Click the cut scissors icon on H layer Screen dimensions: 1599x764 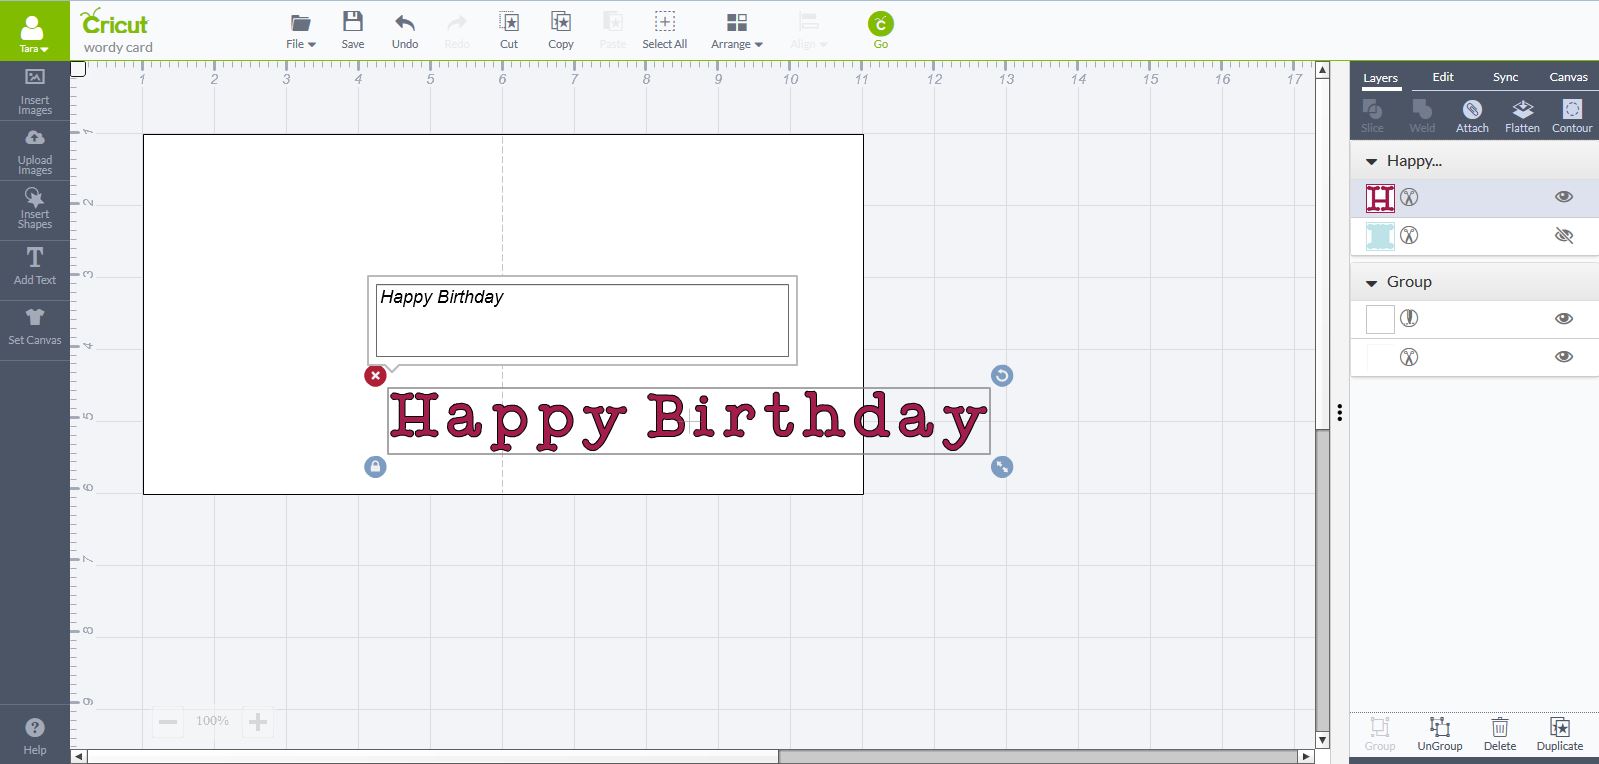(x=1409, y=198)
